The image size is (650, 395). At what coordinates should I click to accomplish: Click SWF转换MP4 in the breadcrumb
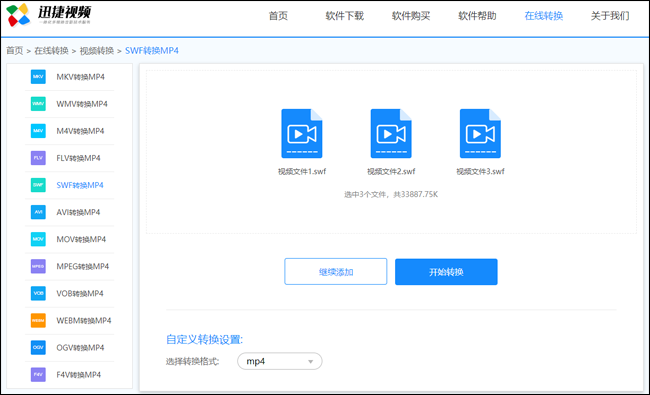coord(152,51)
